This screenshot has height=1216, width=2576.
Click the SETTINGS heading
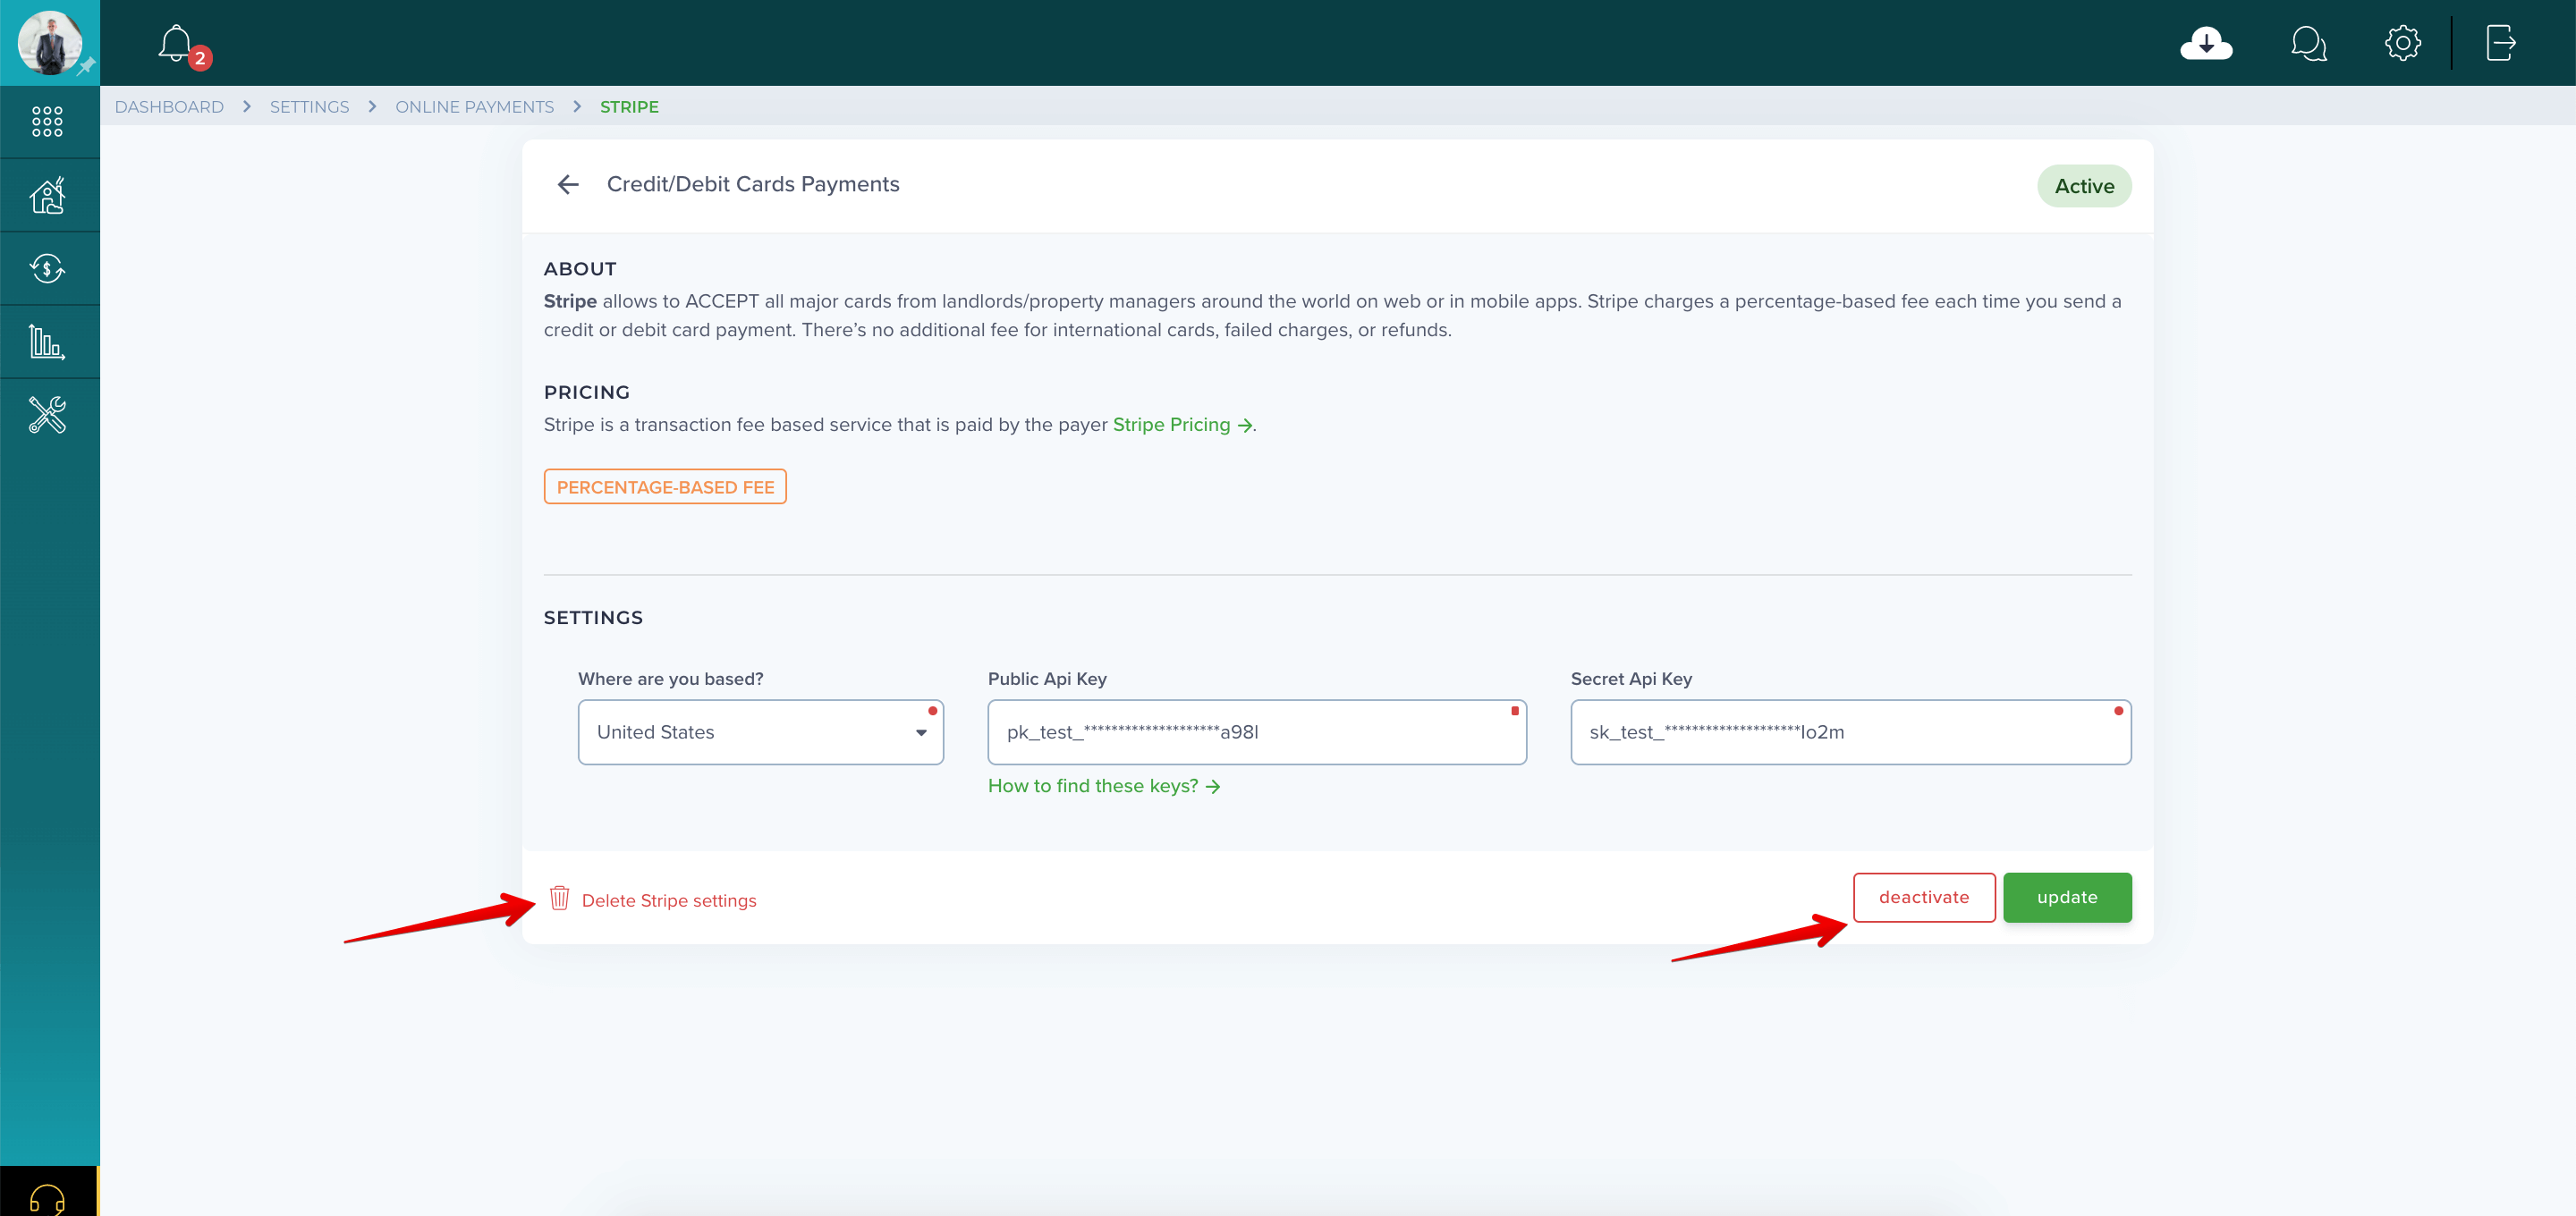tap(593, 618)
